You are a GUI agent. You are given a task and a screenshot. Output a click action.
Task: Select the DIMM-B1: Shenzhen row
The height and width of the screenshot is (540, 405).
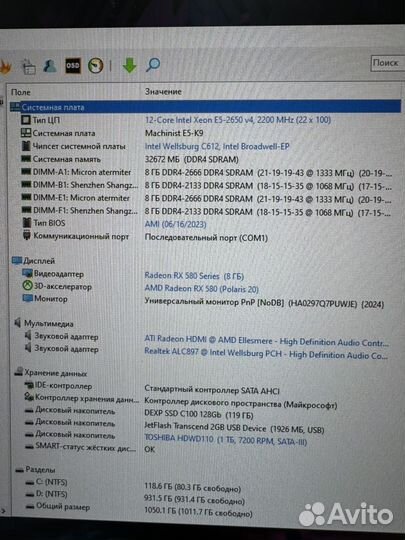point(80,185)
